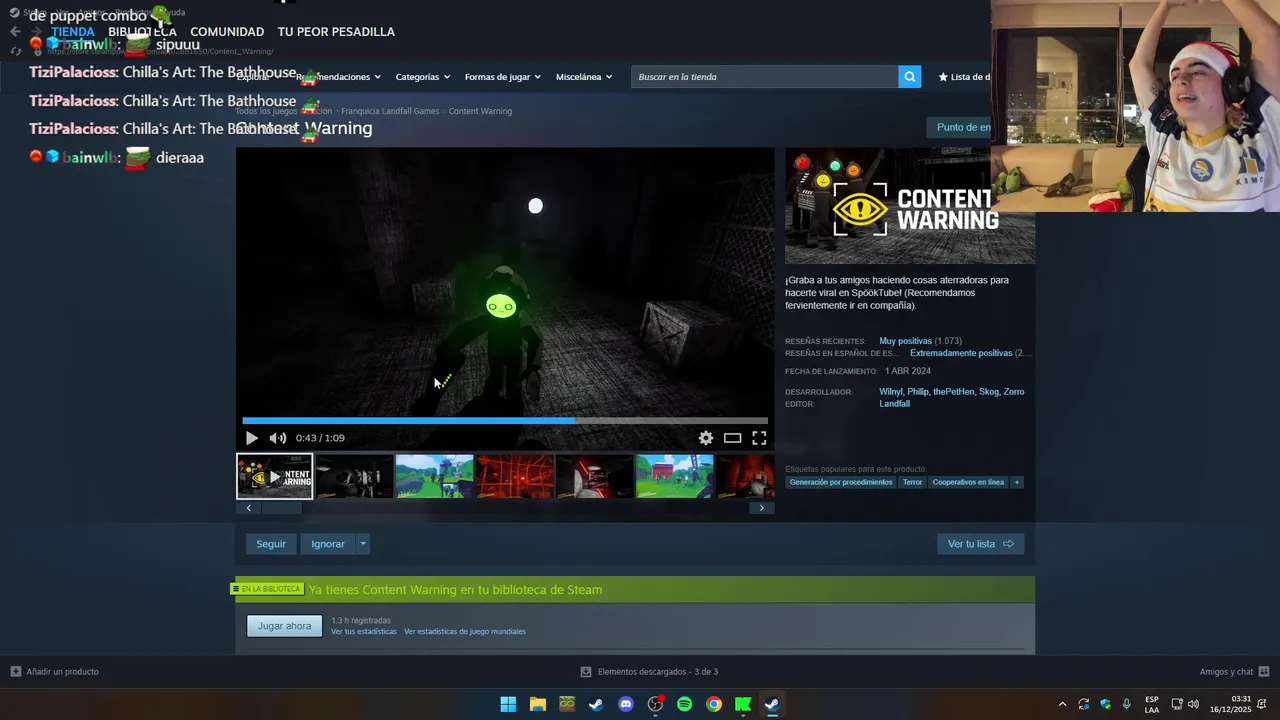The width and height of the screenshot is (1280, 720).
Task: Open the green Kick app in the taskbar
Action: tap(743, 704)
